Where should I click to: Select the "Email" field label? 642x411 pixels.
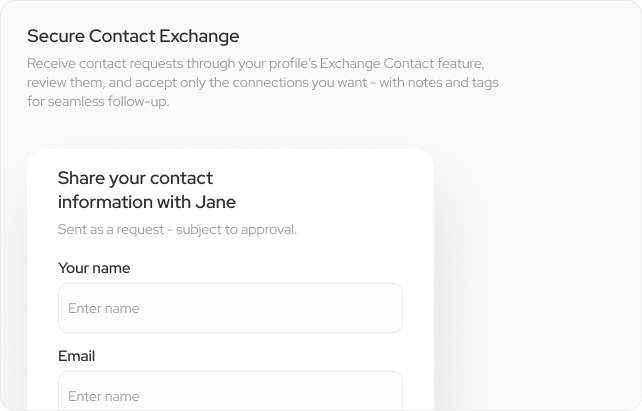pyautogui.click(x=76, y=356)
